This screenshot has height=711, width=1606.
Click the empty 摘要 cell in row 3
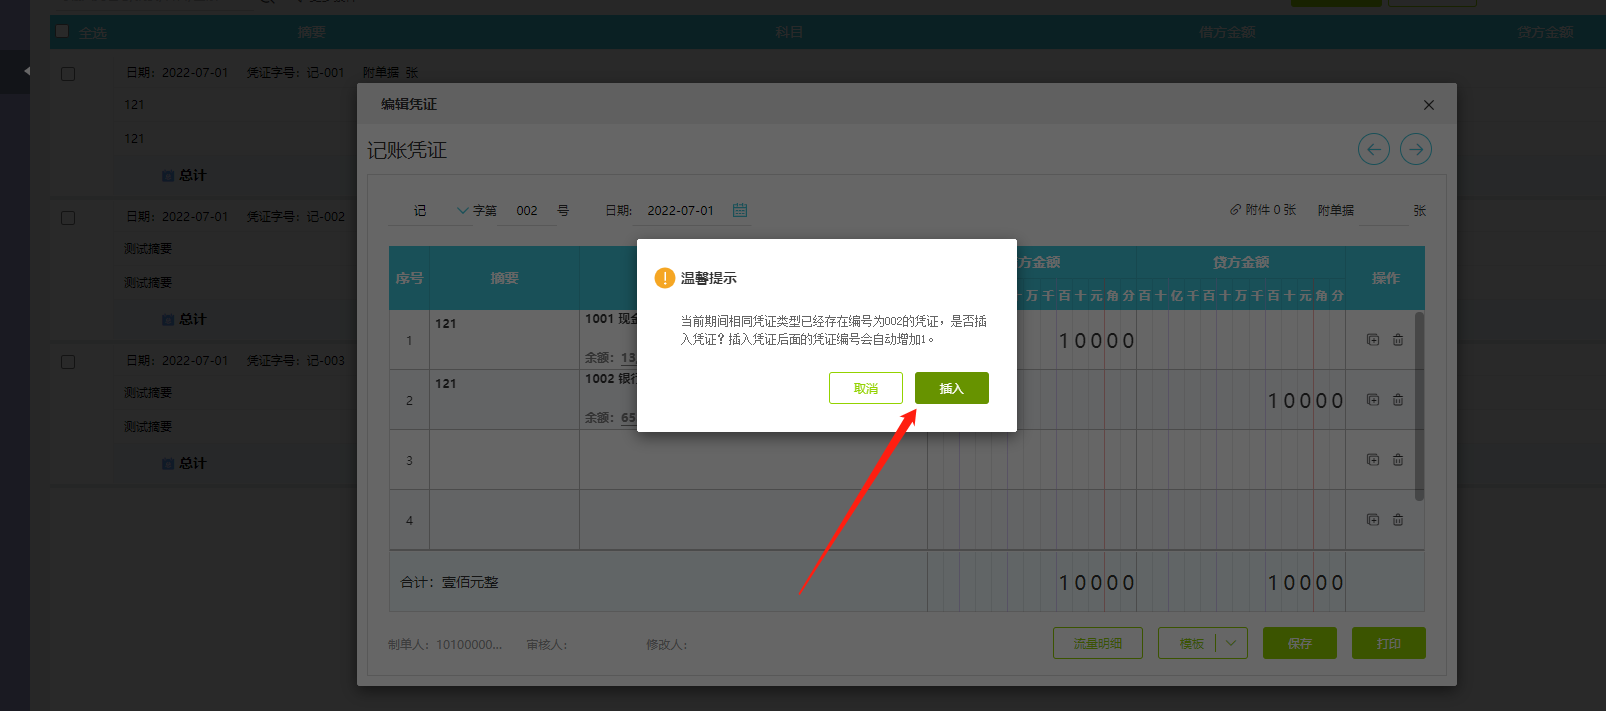point(504,460)
